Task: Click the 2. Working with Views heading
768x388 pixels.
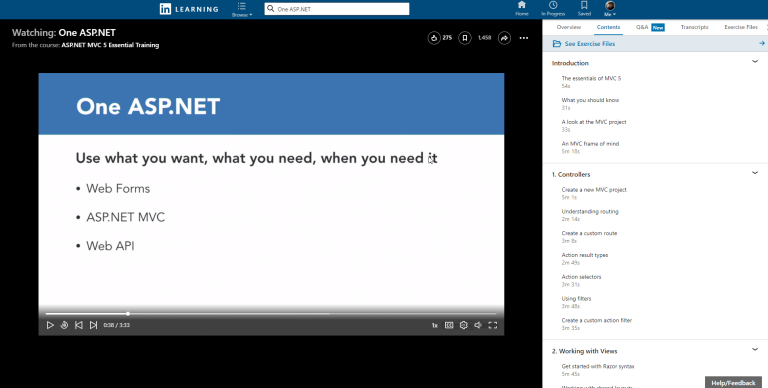Action: 584,351
